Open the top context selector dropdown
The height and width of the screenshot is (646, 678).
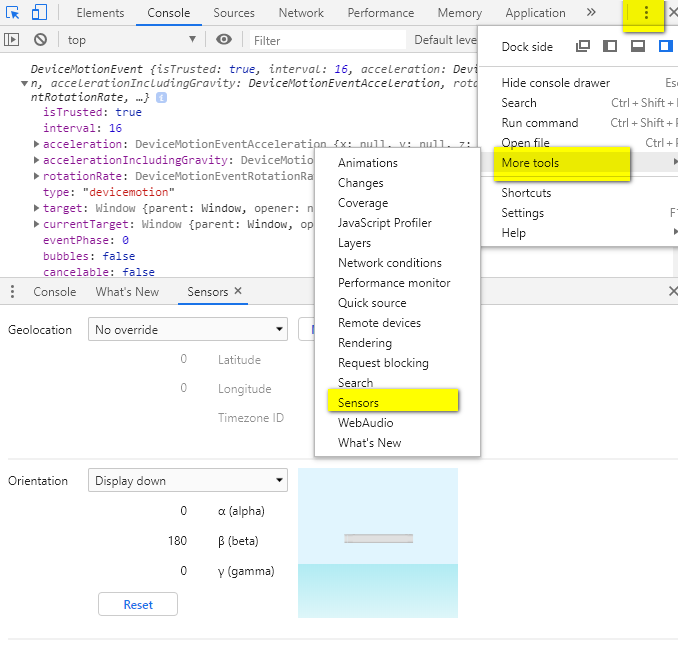(131, 40)
